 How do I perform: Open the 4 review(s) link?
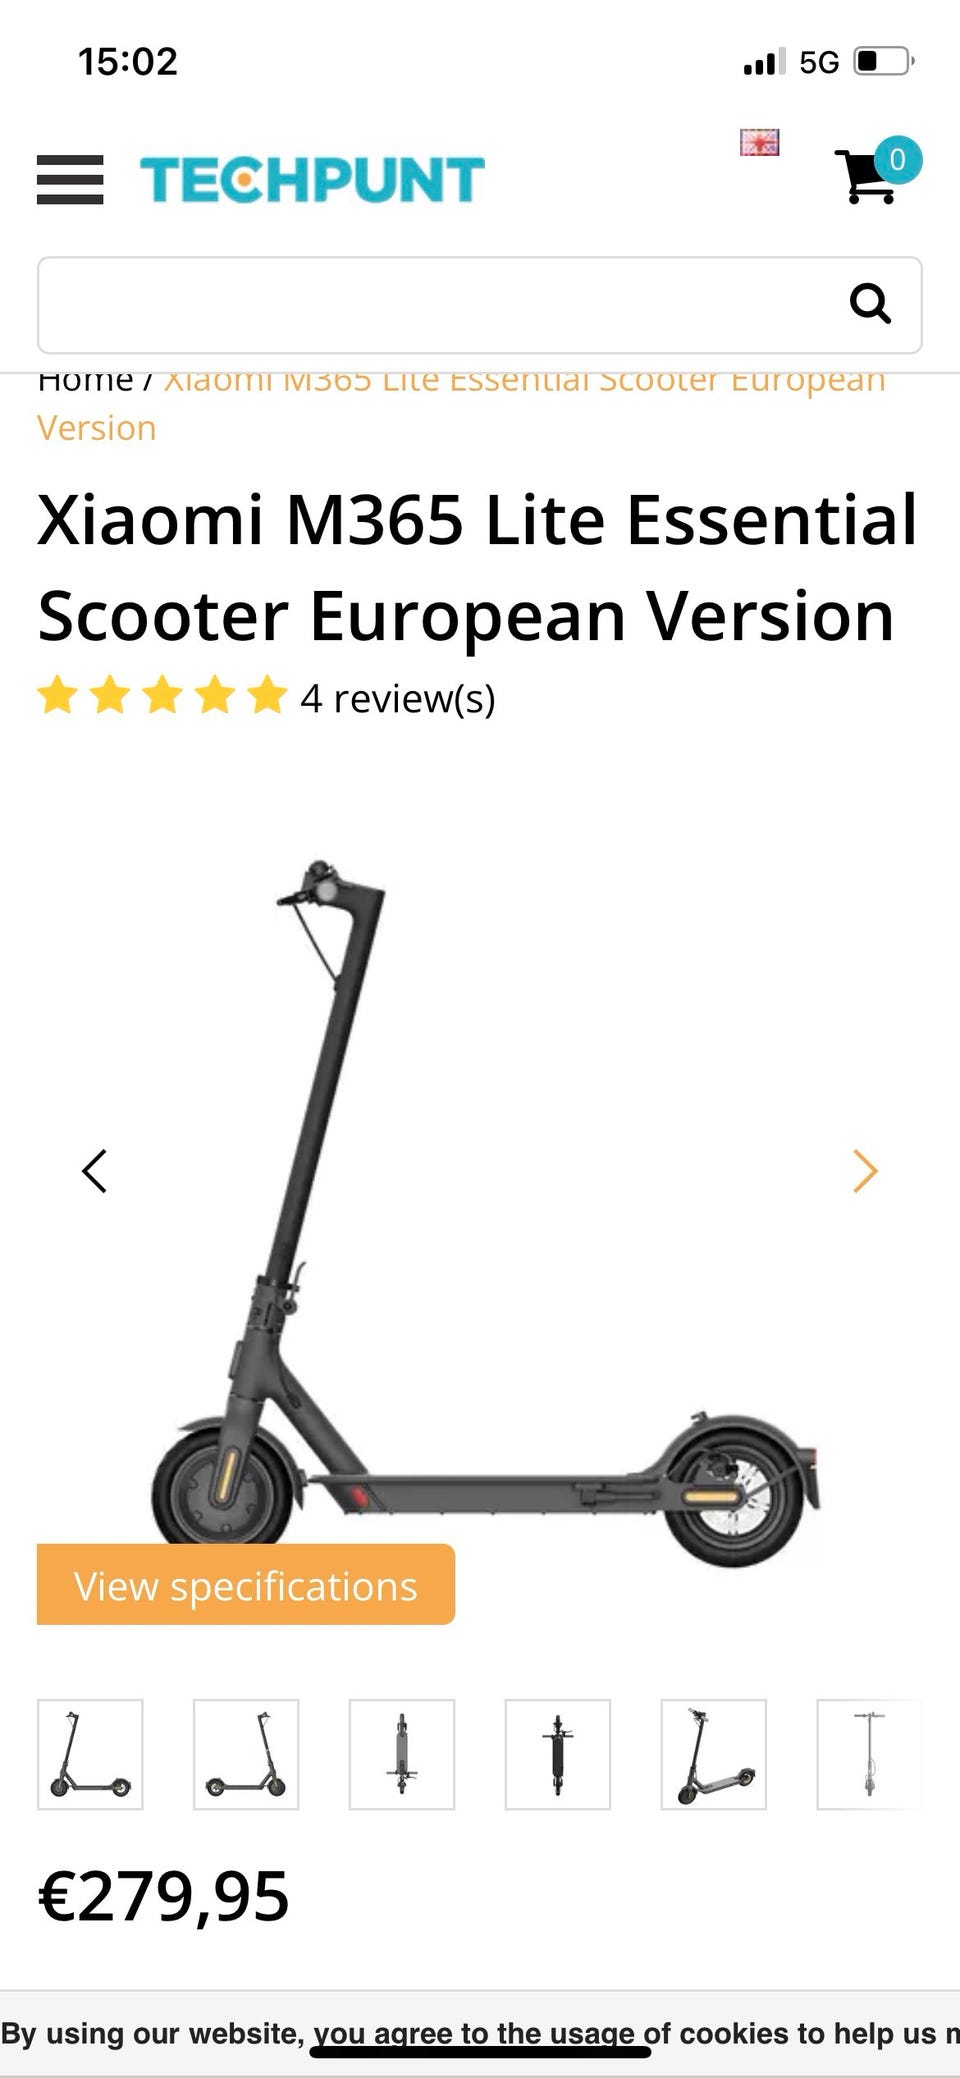398,698
